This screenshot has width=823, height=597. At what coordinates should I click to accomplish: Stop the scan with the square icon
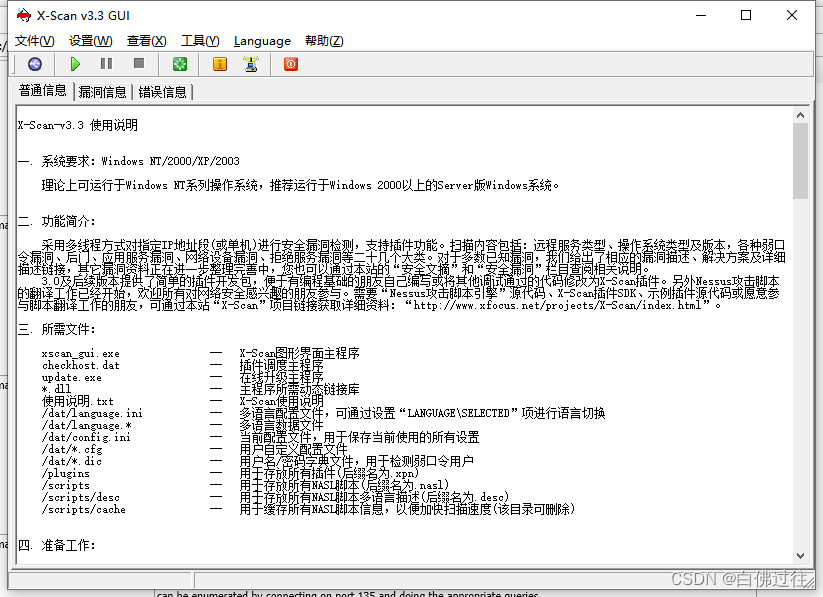(139, 64)
